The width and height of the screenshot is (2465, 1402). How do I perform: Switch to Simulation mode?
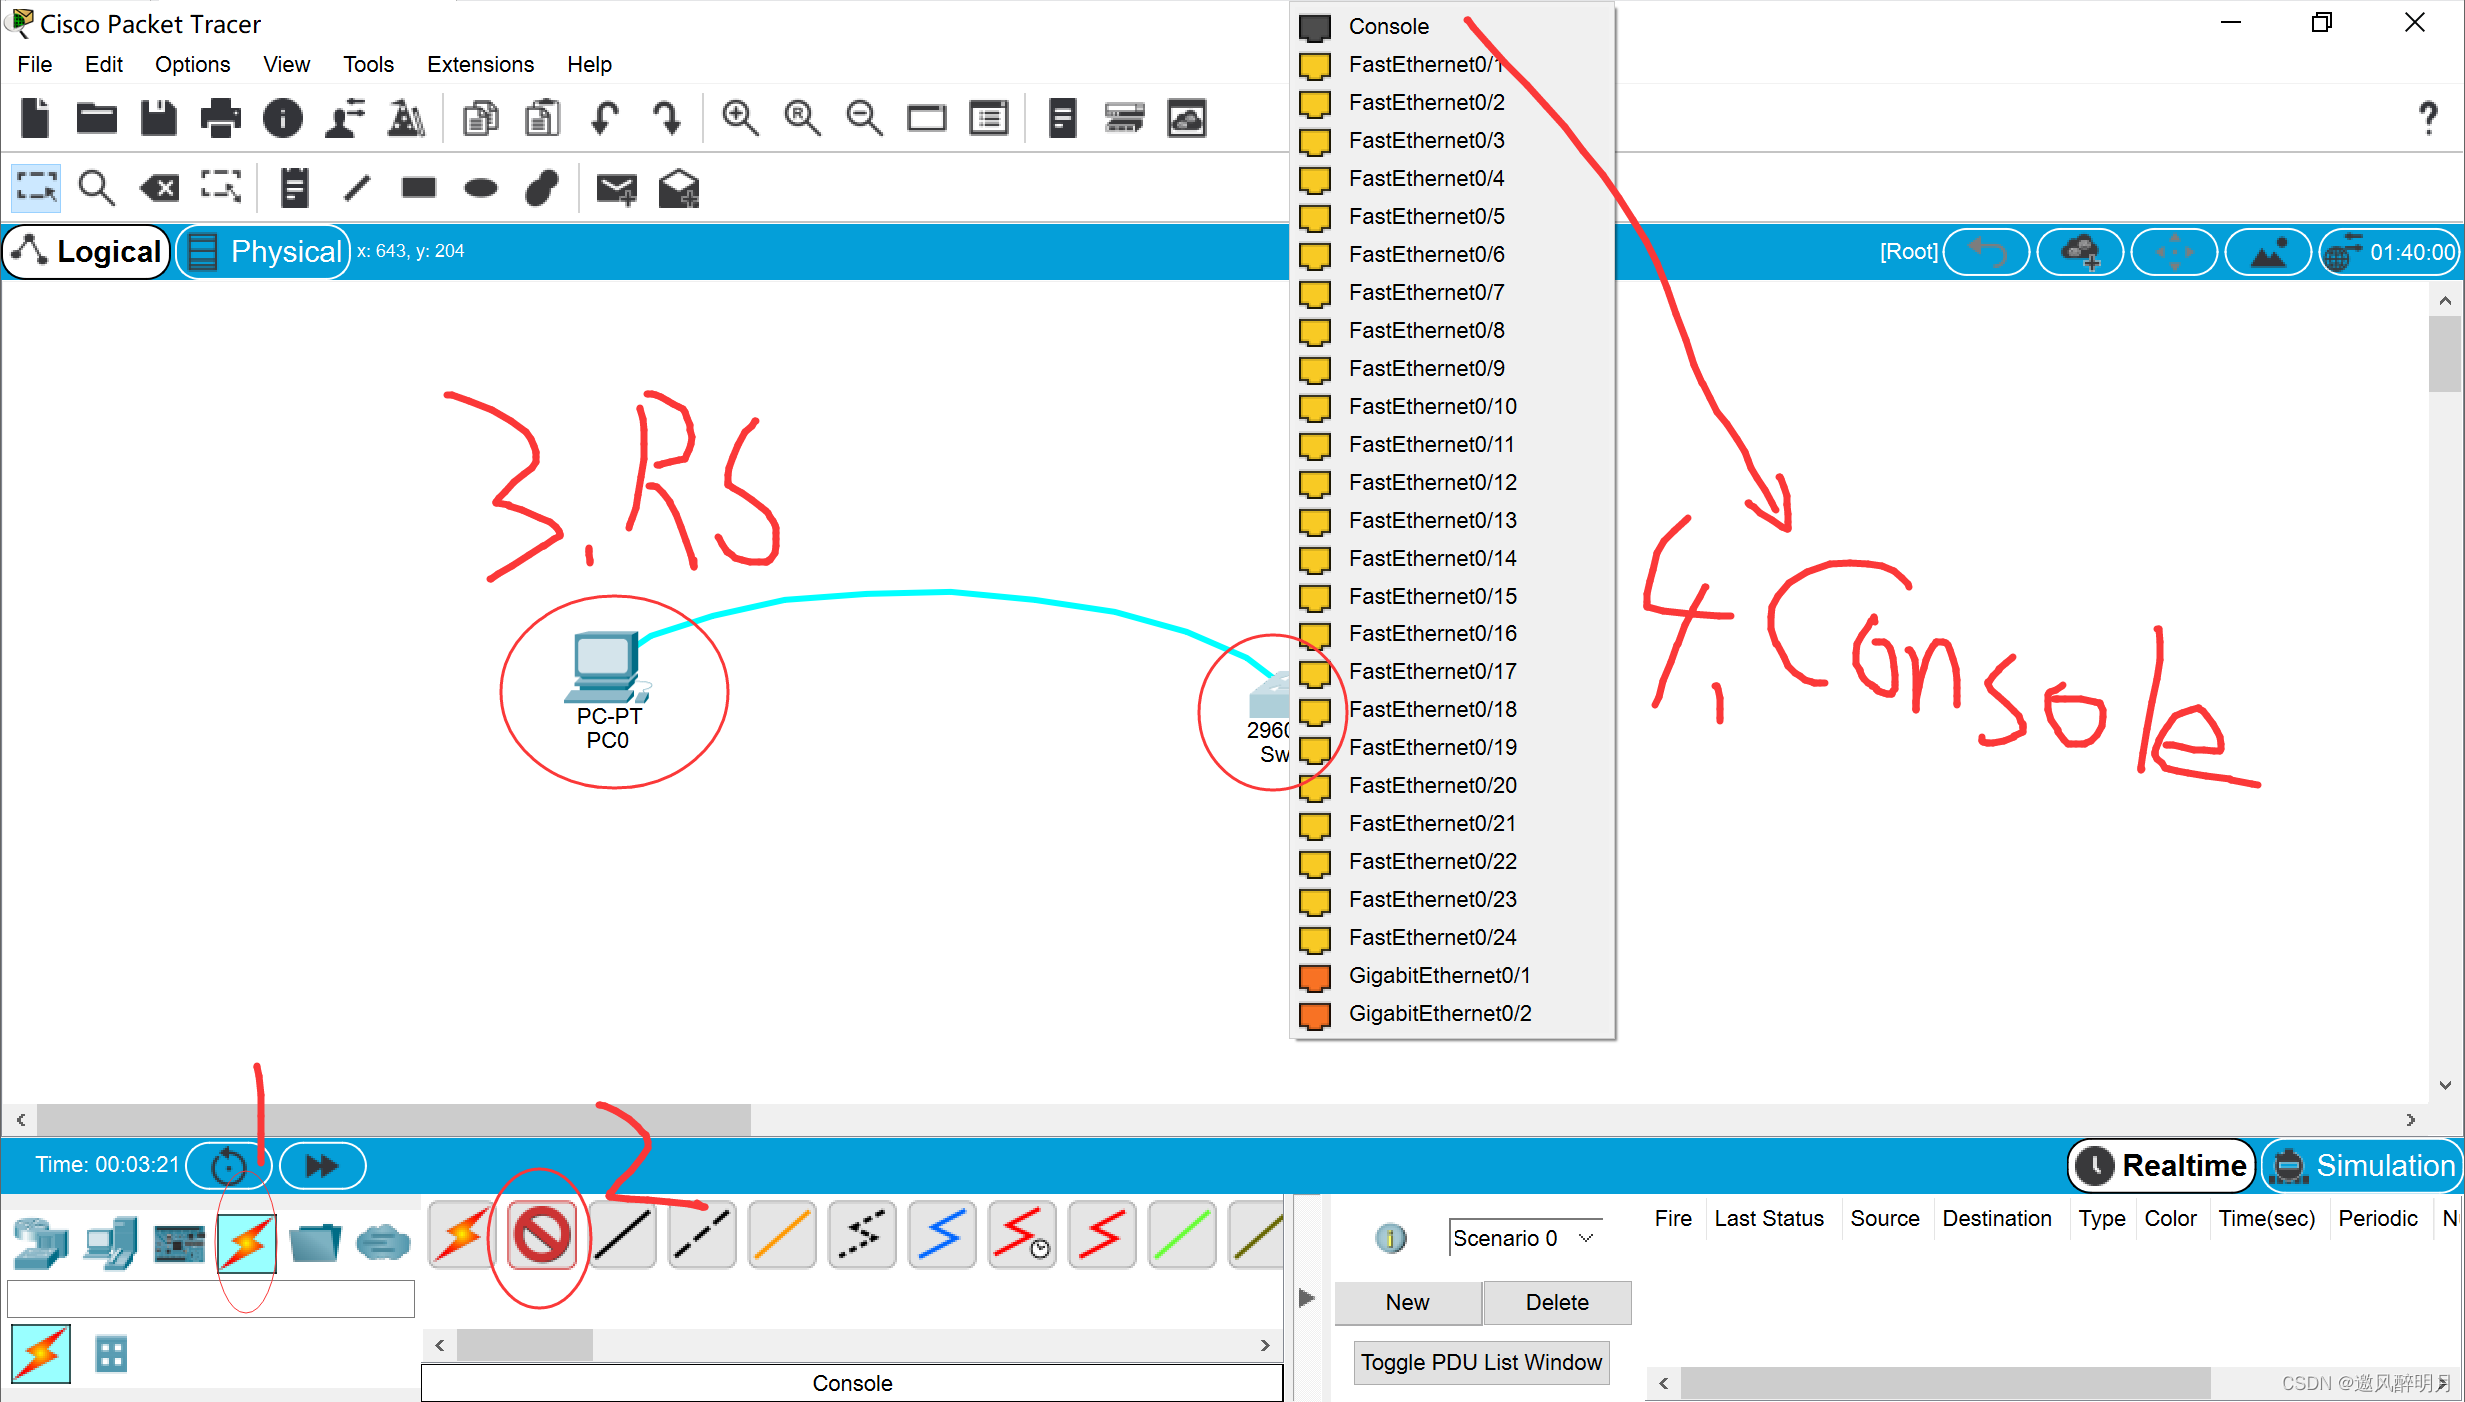click(2362, 1166)
